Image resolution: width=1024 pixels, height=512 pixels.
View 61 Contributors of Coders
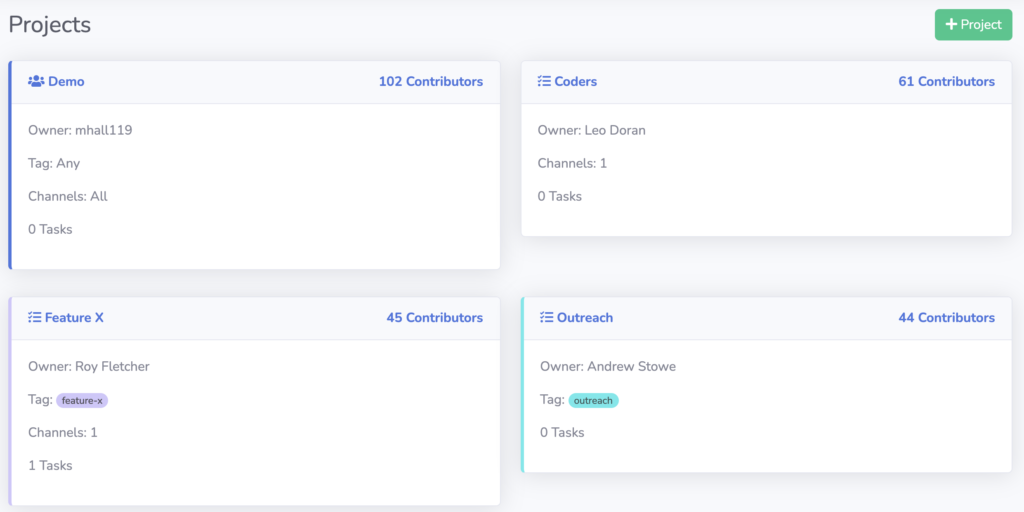click(946, 82)
